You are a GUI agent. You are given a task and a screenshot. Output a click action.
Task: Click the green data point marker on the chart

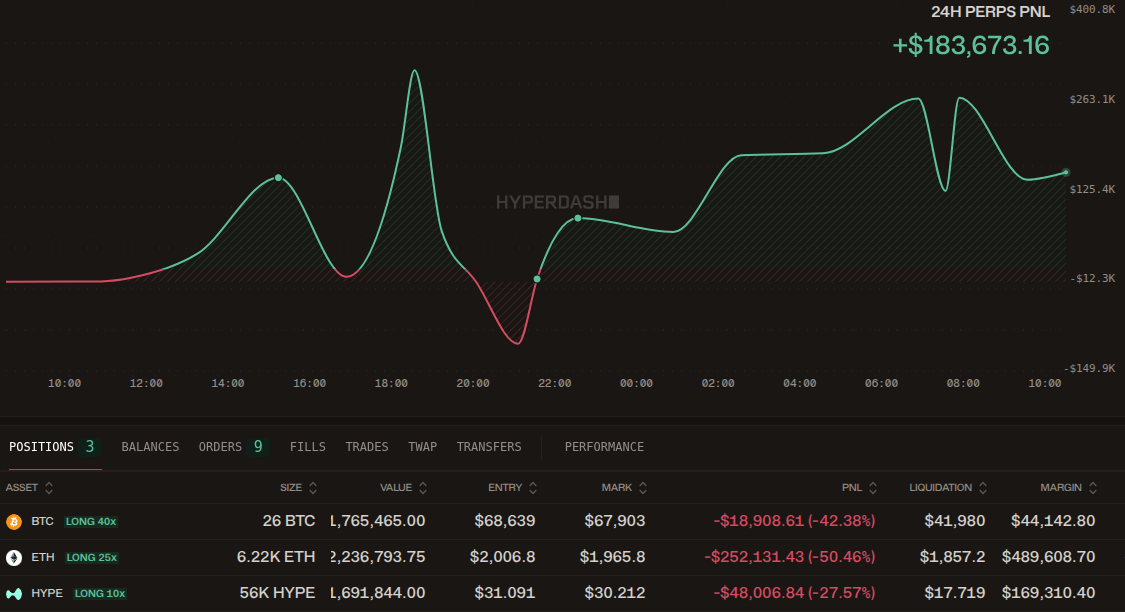(278, 178)
